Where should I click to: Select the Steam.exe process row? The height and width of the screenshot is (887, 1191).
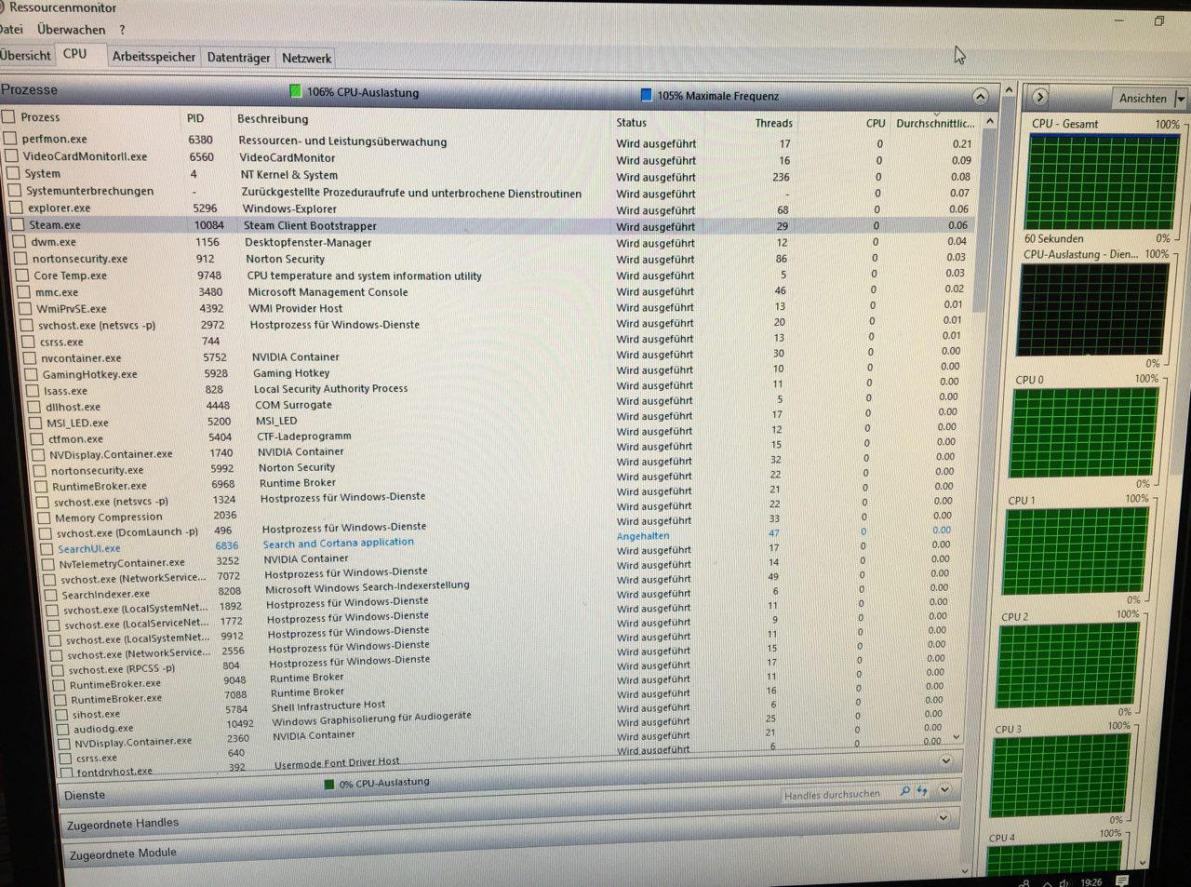[490, 226]
